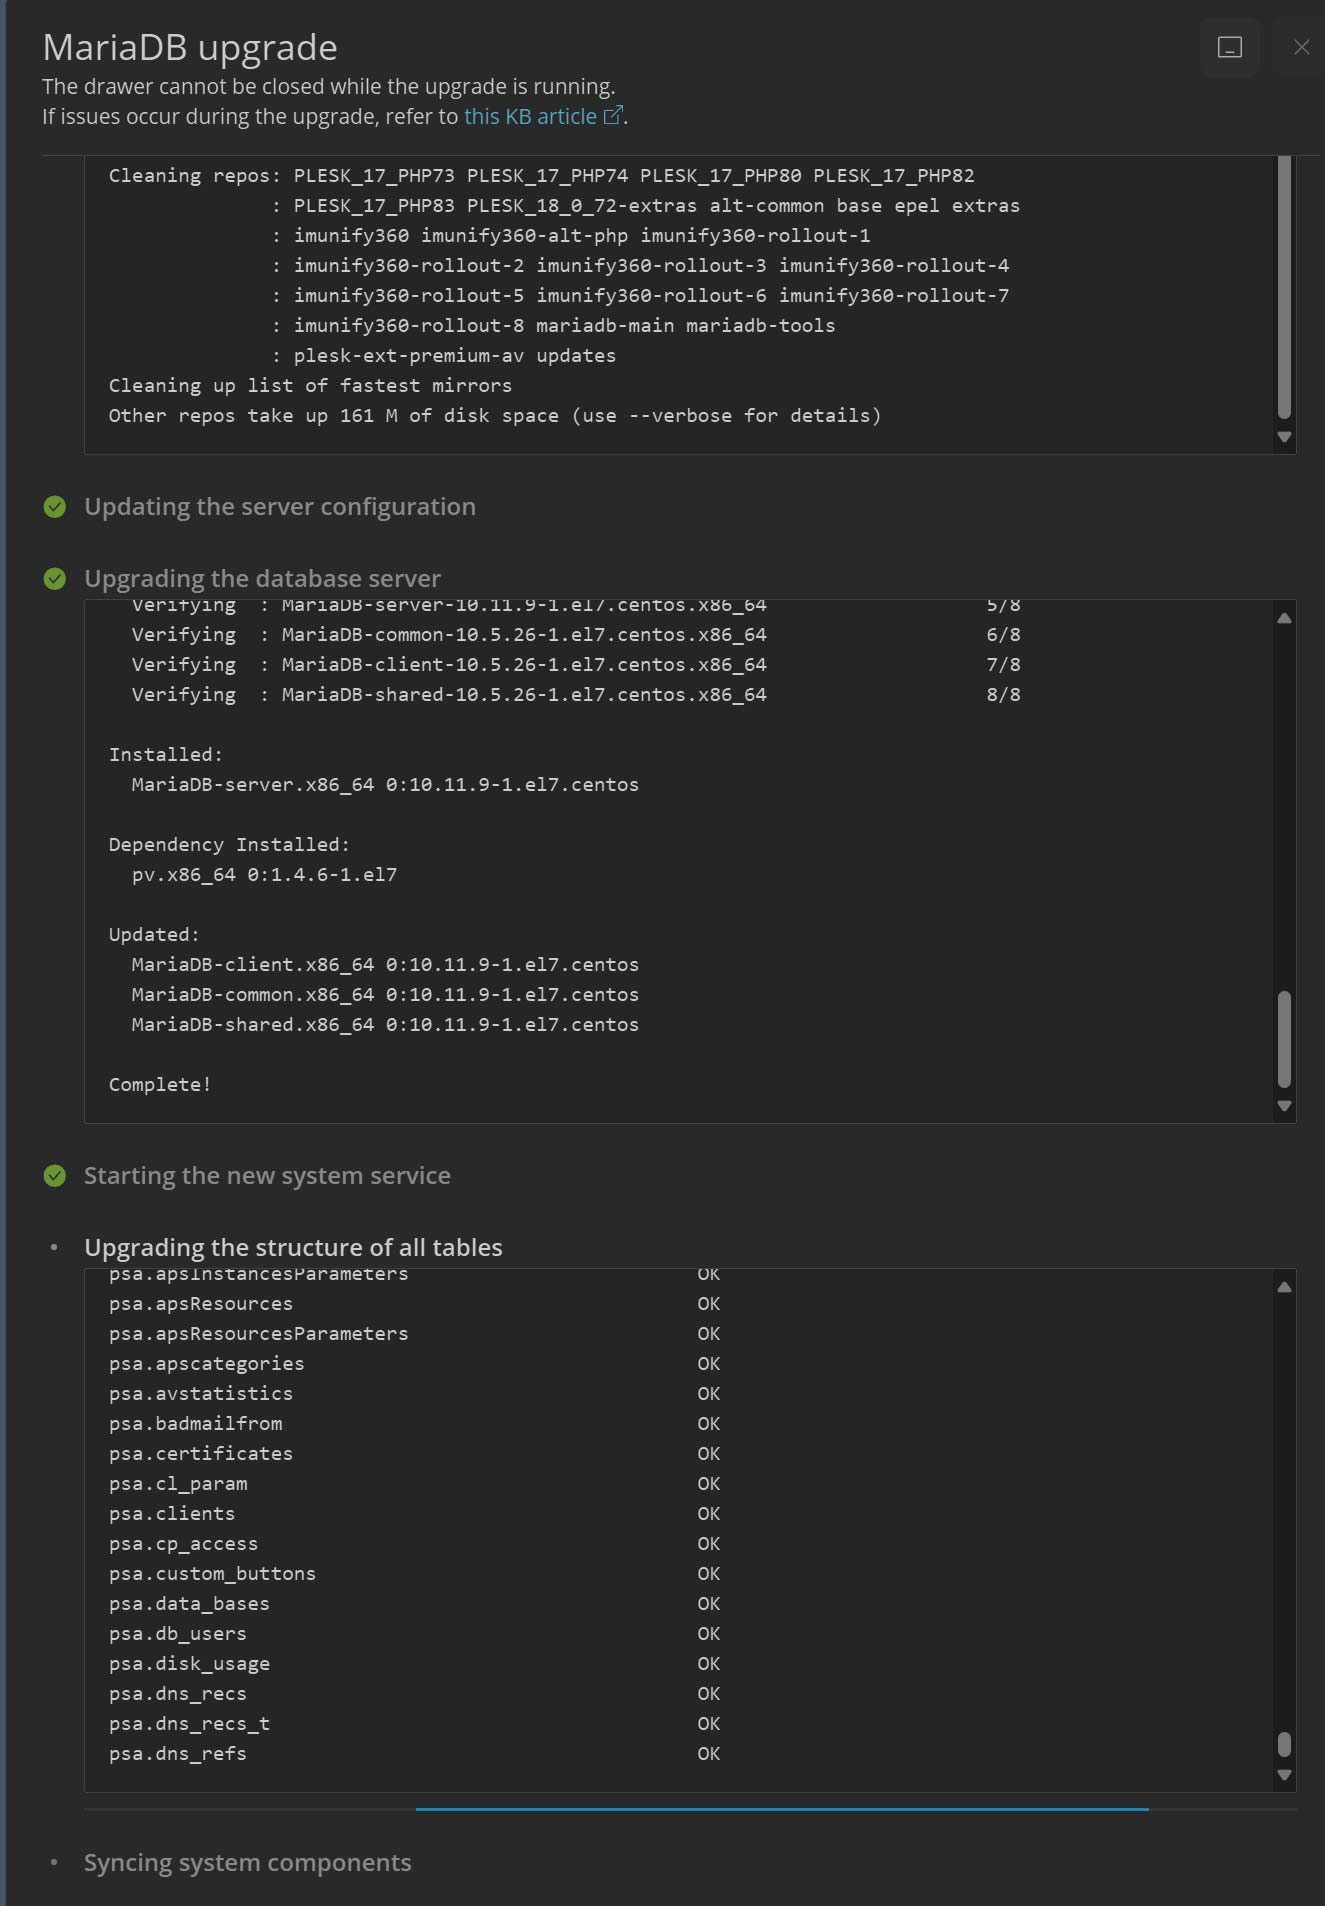Click green check beside 'Upgrading the database server'
Screen dimensions: 1325x1906
(55, 579)
